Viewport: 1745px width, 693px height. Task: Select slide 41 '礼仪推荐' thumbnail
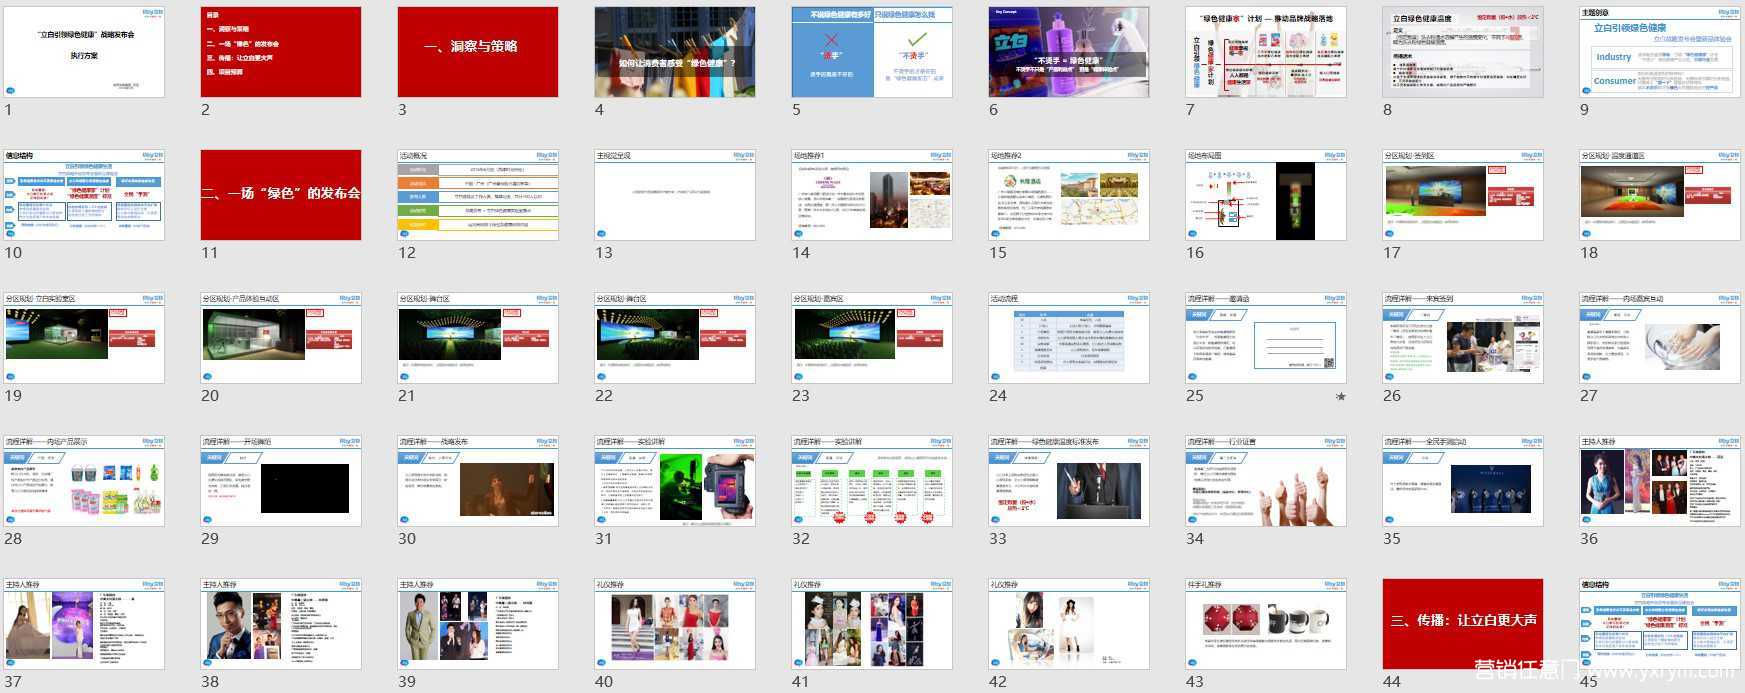tap(872, 624)
